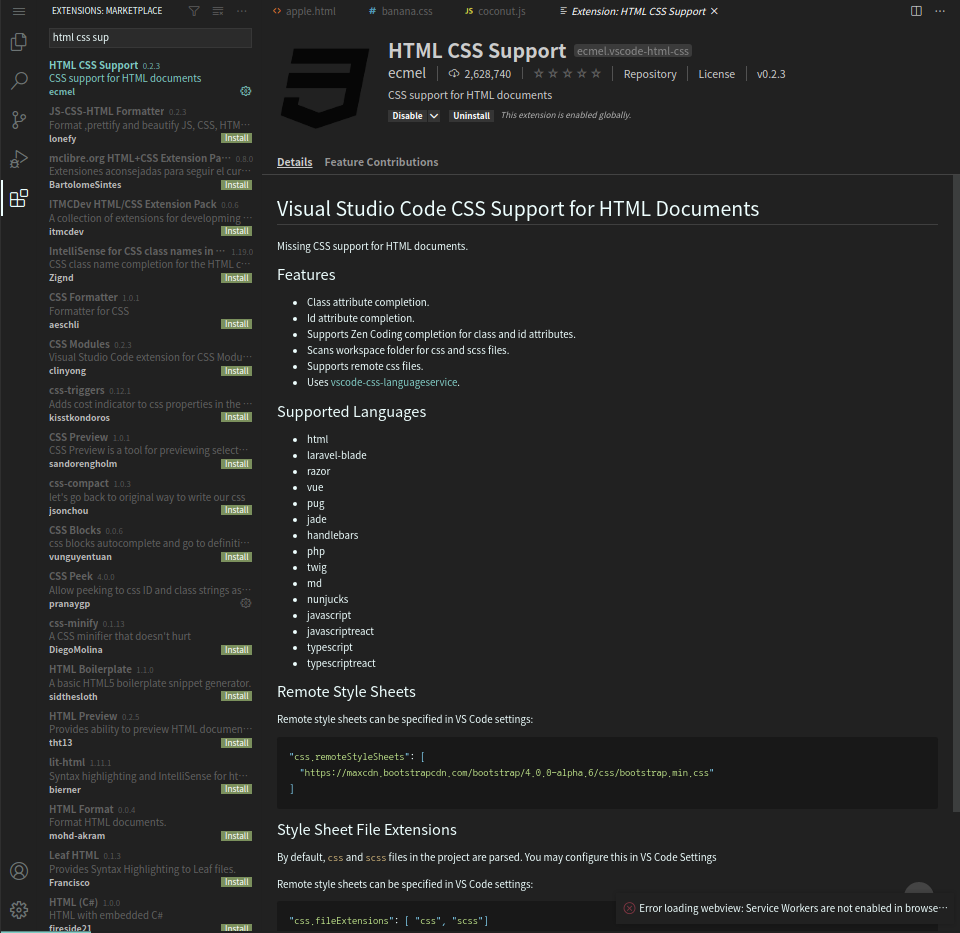
Task: Open Extensions views and more actions
Action: point(242,11)
